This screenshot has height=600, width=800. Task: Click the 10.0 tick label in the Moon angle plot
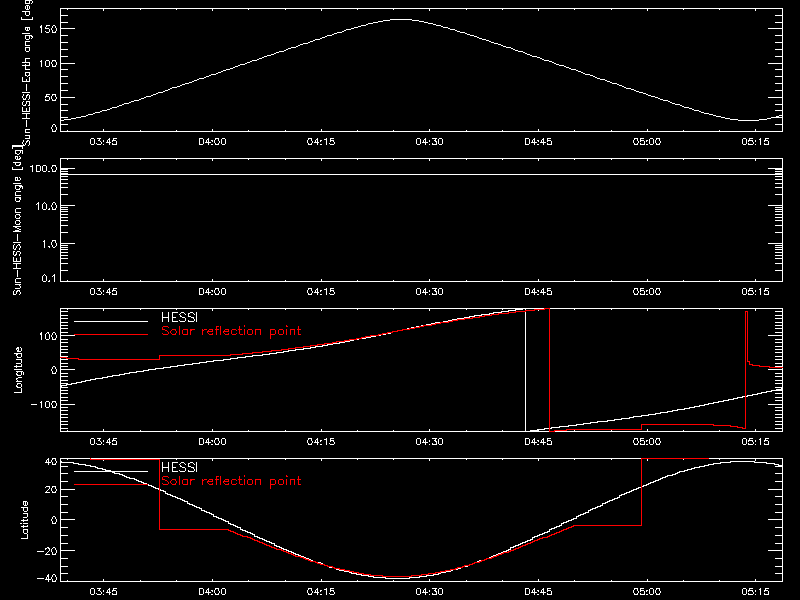46,206
